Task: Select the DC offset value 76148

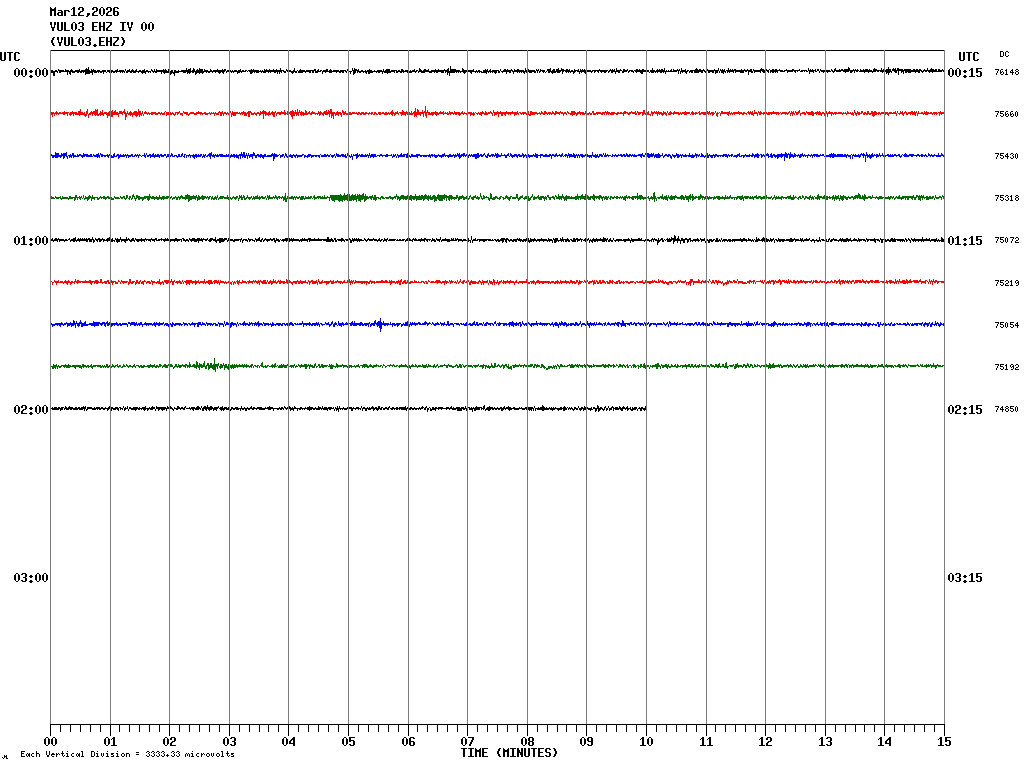Action: (1006, 73)
